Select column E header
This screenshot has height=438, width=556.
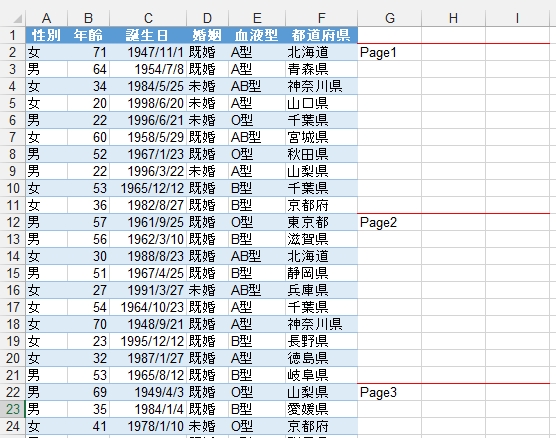[257, 18]
